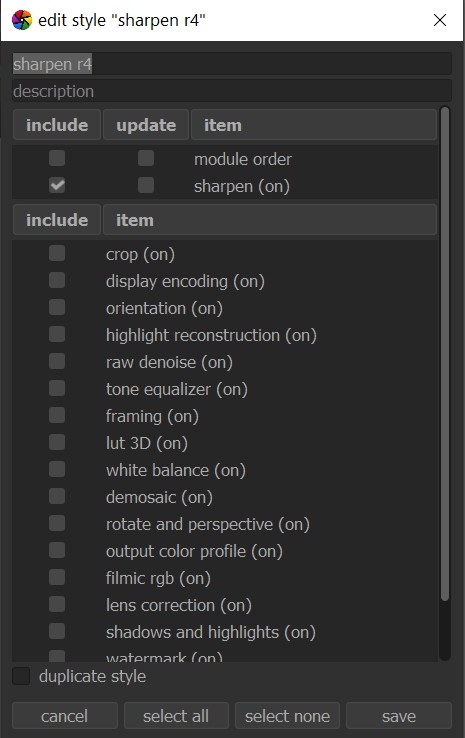Check include box for highlight reconstruction (on)
The height and width of the screenshot is (738, 465).
[57, 335]
